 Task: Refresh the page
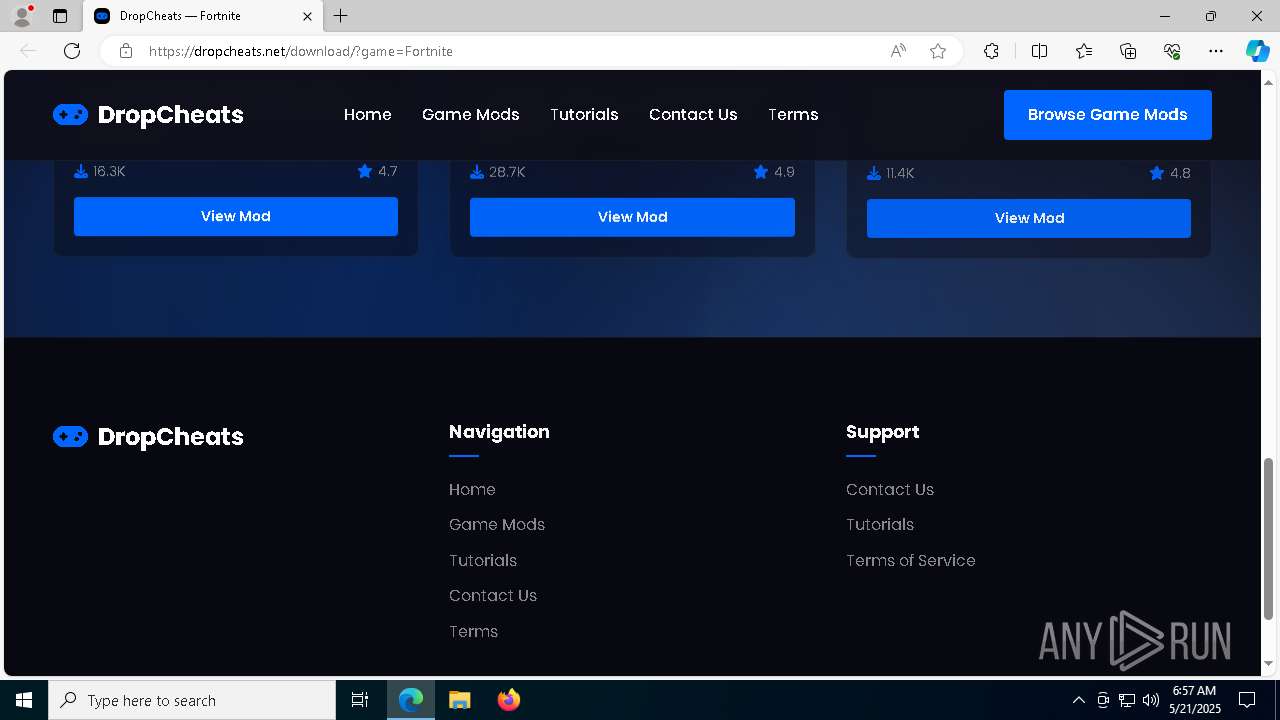(x=72, y=51)
